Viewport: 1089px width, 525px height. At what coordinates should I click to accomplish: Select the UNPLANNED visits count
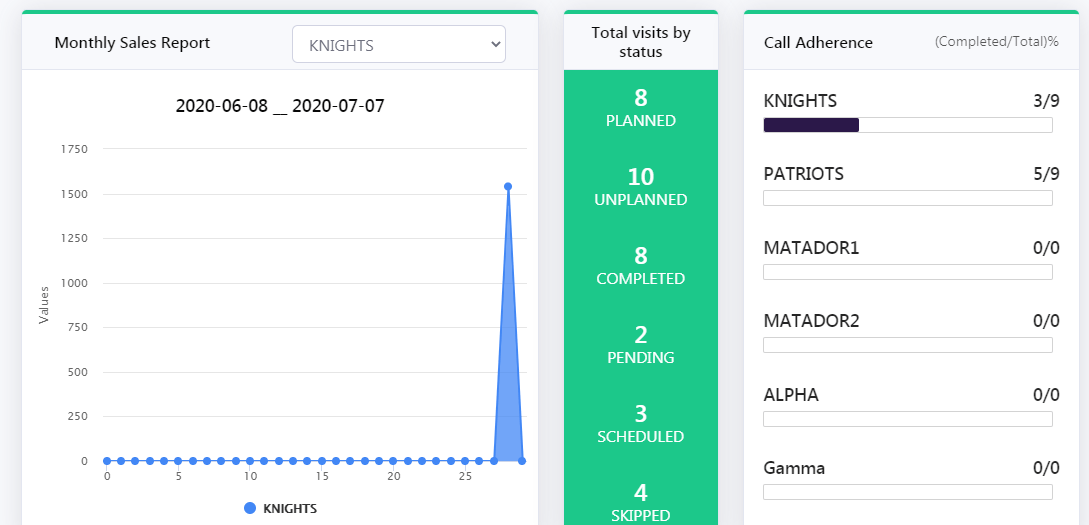coord(641,177)
